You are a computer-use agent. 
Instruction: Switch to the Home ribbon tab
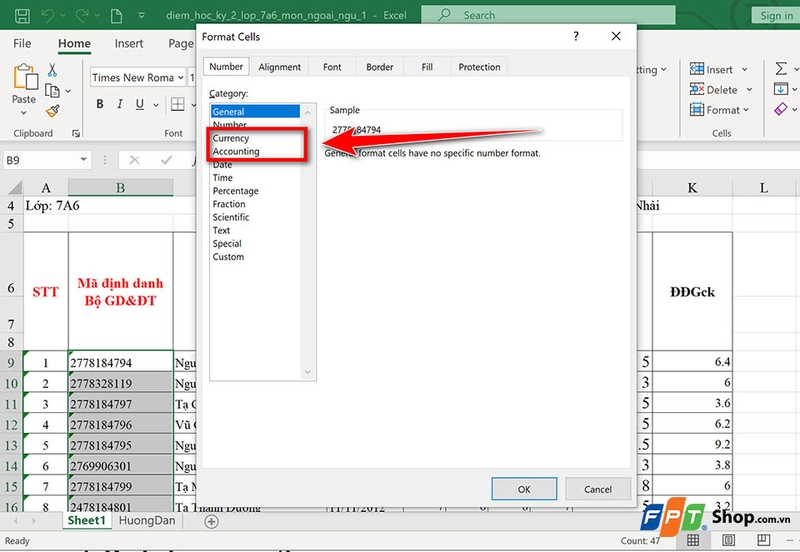pyautogui.click(x=74, y=43)
